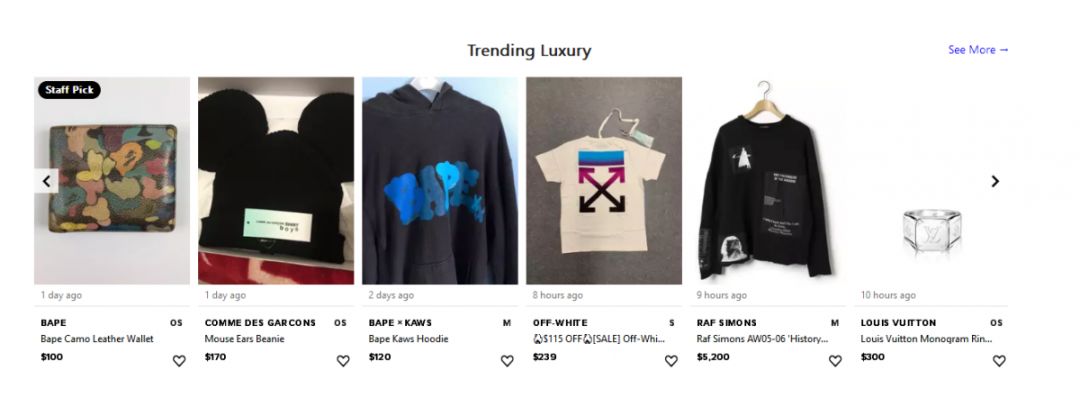View the Off-White arrows t-shirt photo
This screenshot has height=416, width=1080.
tap(604, 180)
